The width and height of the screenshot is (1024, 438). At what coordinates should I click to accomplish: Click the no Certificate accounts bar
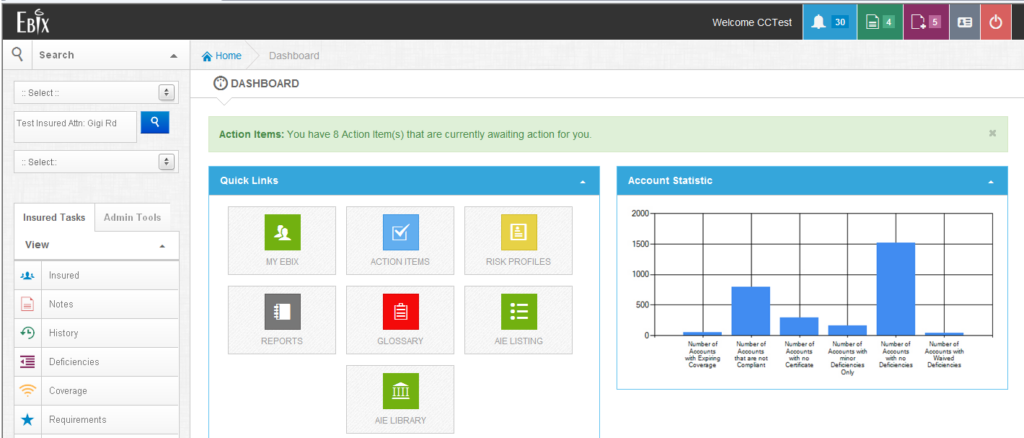tap(799, 326)
